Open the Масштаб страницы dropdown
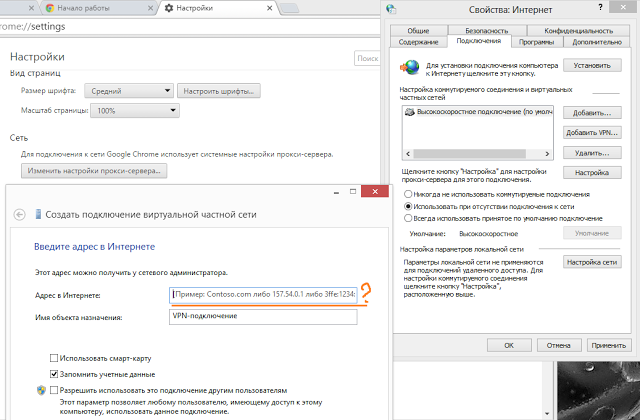The height and width of the screenshot is (420, 640). [x=135, y=110]
